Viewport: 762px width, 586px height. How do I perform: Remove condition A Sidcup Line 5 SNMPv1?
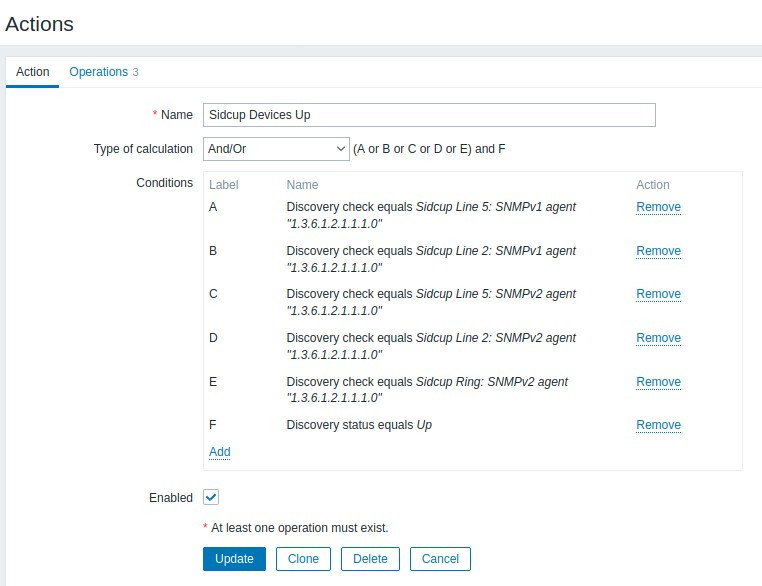tap(658, 207)
